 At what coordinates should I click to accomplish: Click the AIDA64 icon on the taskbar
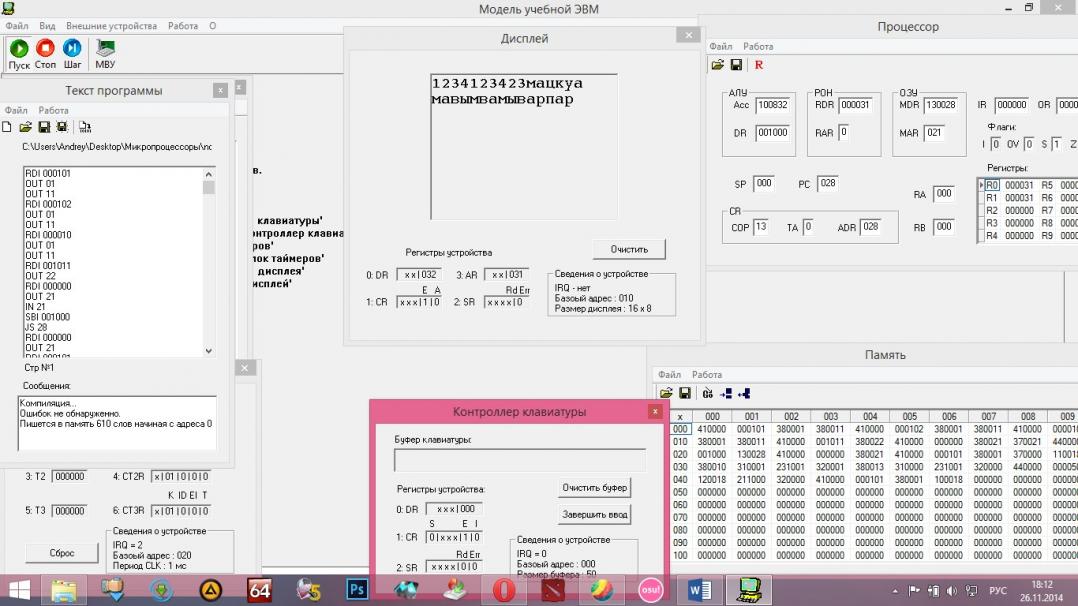coord(259,590)
